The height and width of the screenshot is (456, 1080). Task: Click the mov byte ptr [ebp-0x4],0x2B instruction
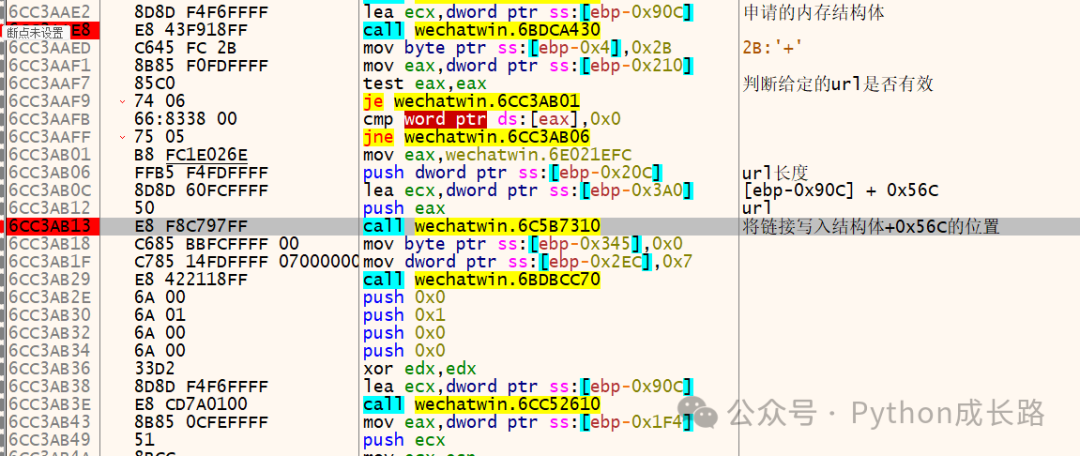pyautogui.click(x=517, y=48)
